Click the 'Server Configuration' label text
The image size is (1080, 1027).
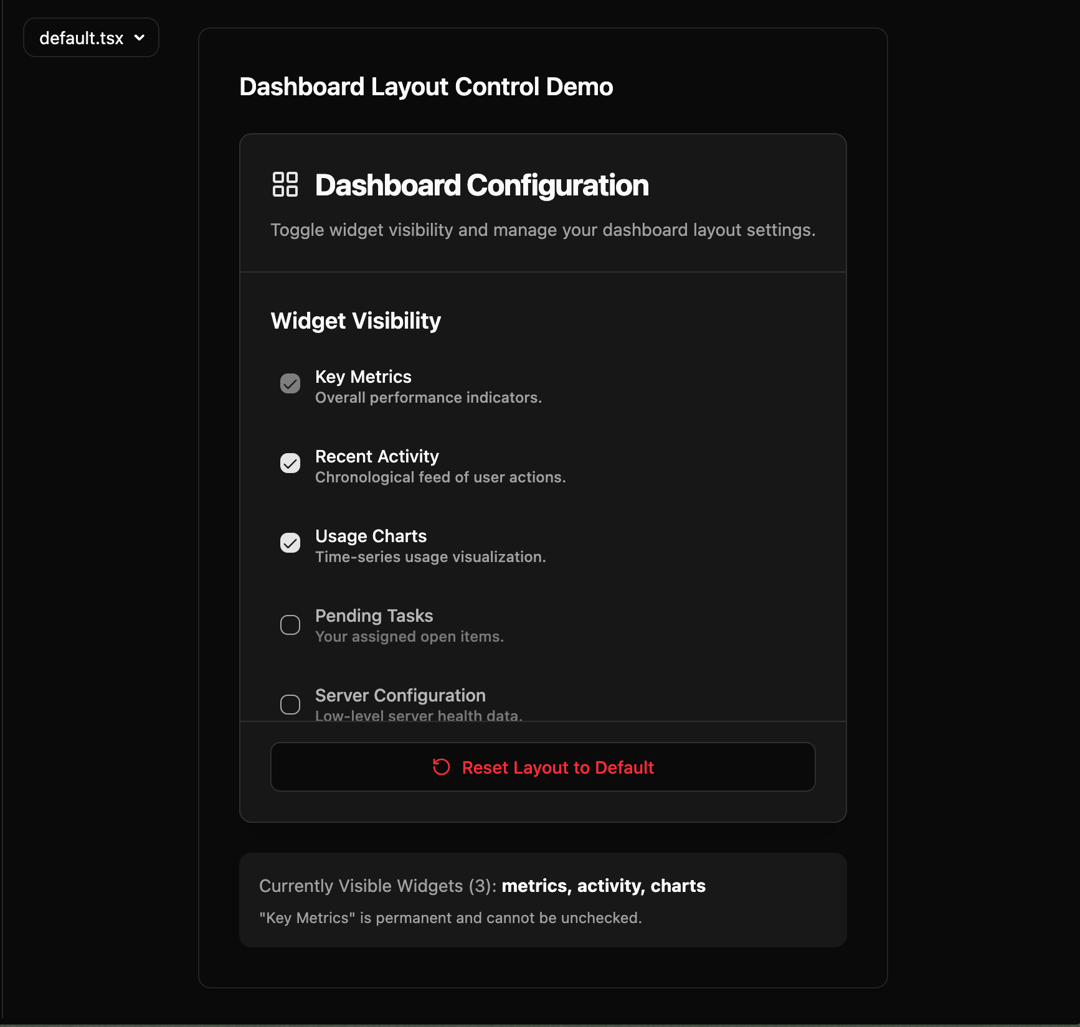tap(400, 695)
